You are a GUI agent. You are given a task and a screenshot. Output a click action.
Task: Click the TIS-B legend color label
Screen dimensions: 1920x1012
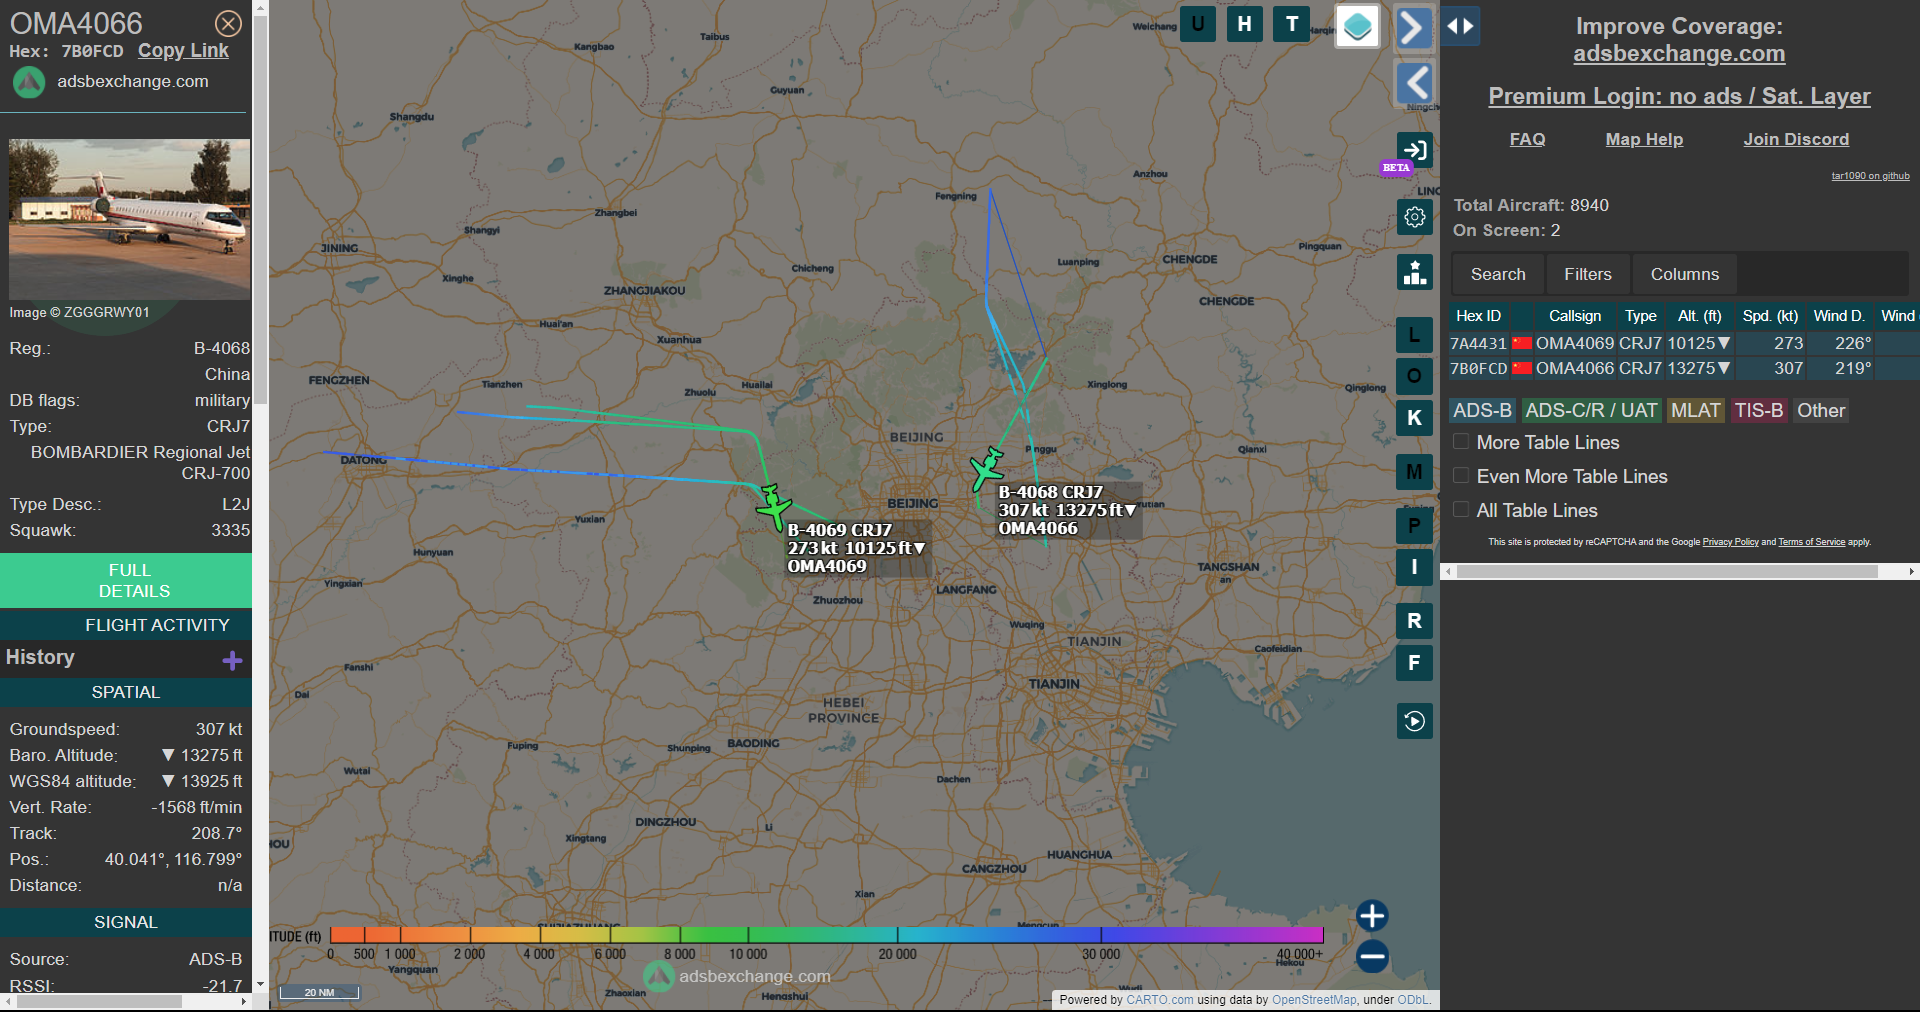tap(1758, 410)
